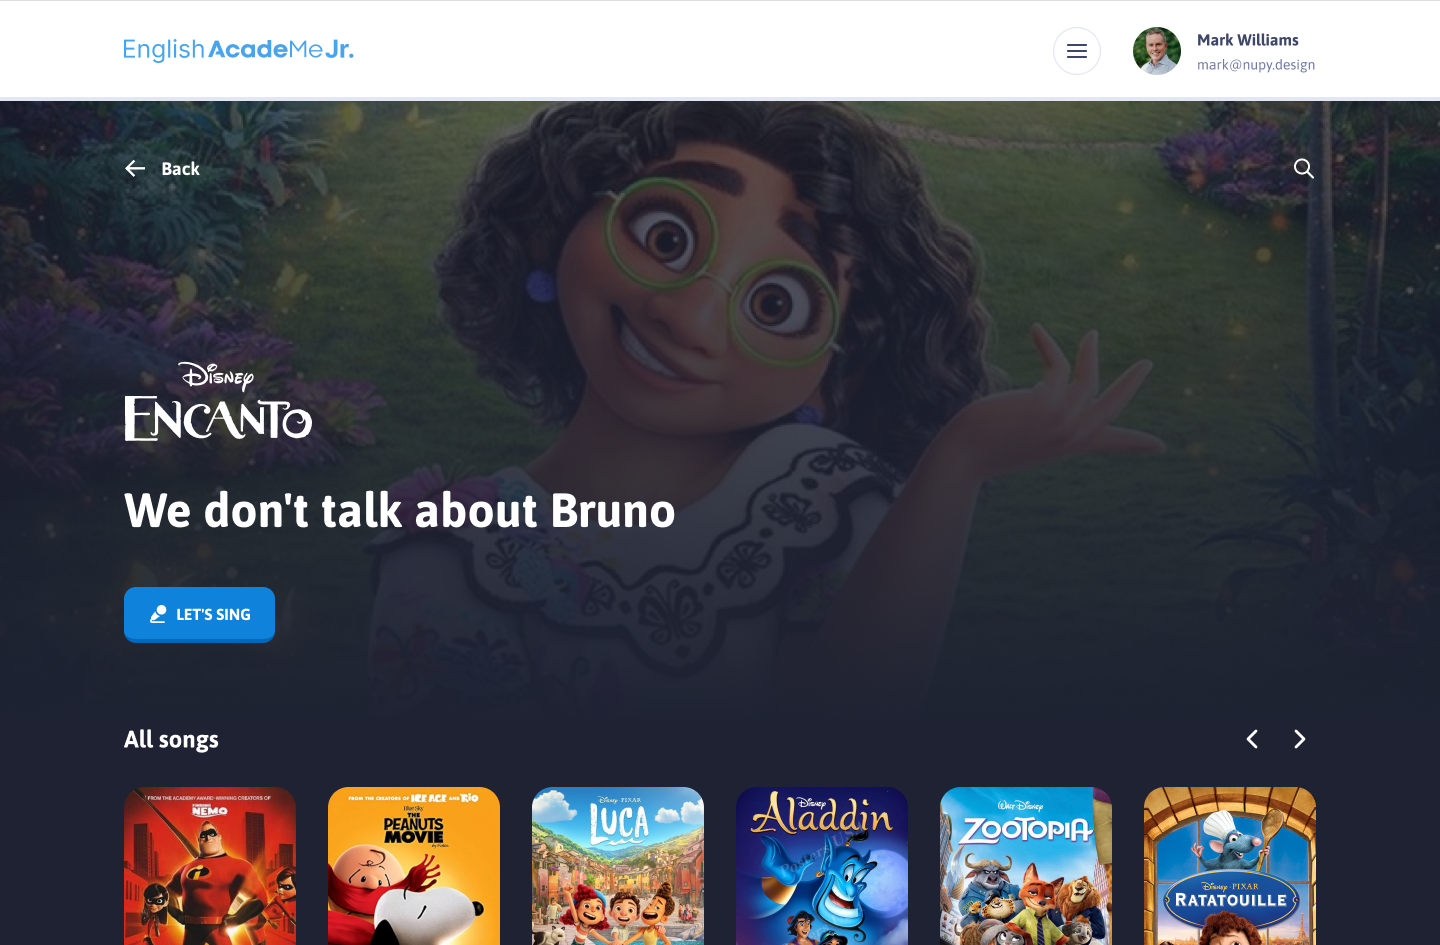
Task: Click the We don't talk about Bruno title
Action: (400, 510)
